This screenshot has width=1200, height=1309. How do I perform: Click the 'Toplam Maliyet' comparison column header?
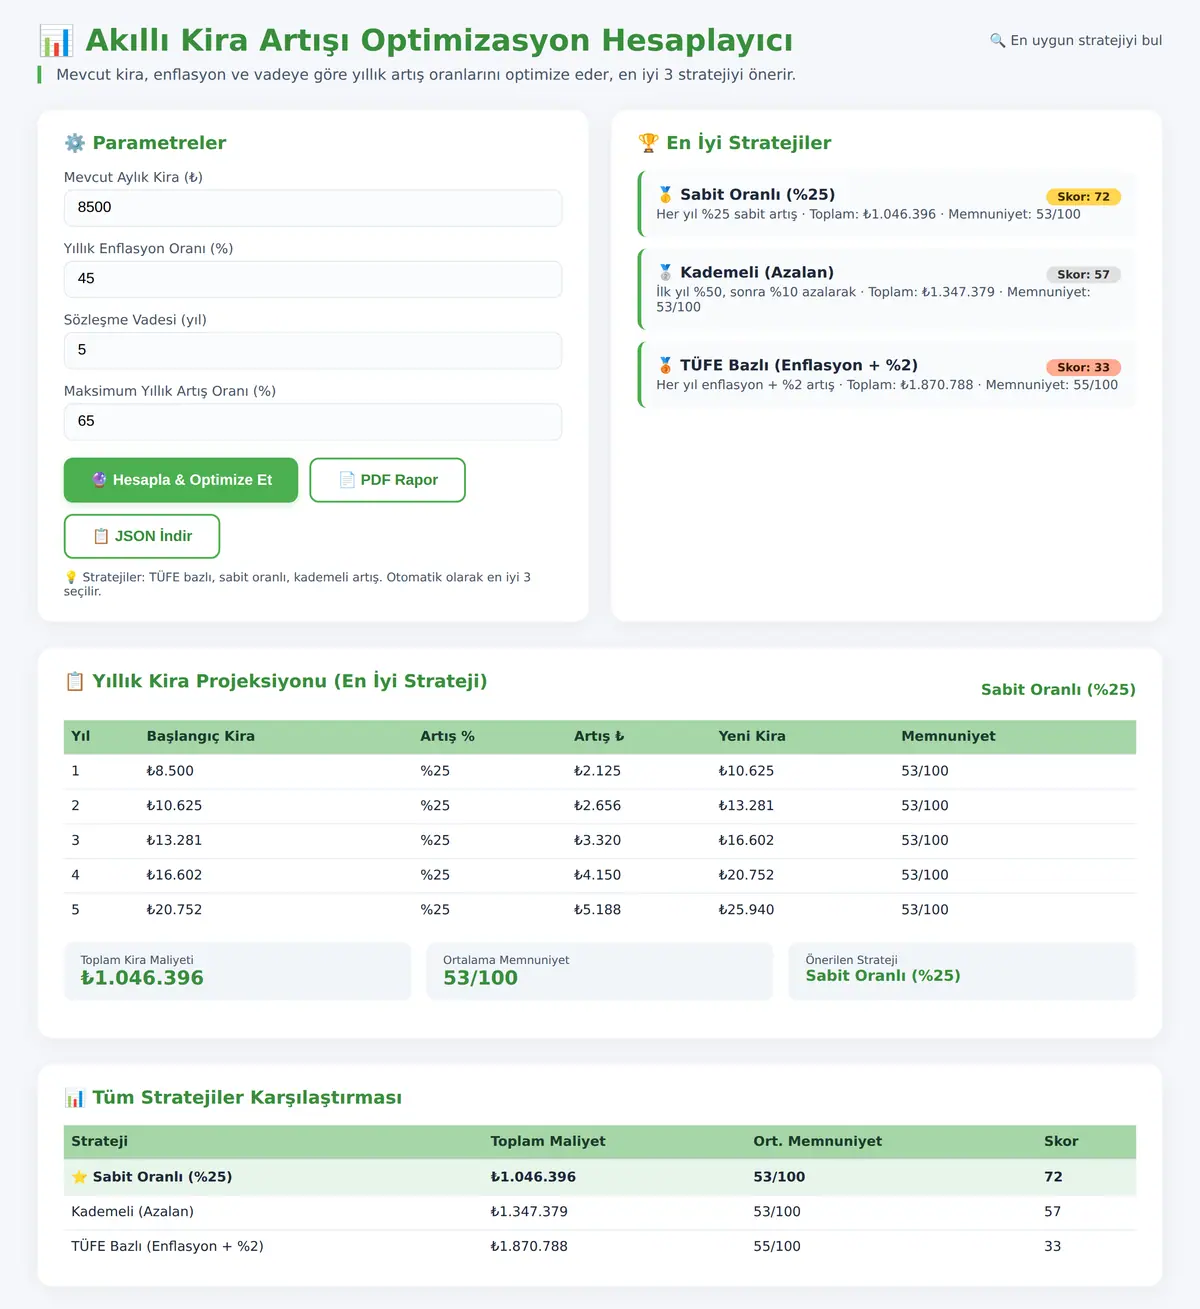coord(548,1141)
